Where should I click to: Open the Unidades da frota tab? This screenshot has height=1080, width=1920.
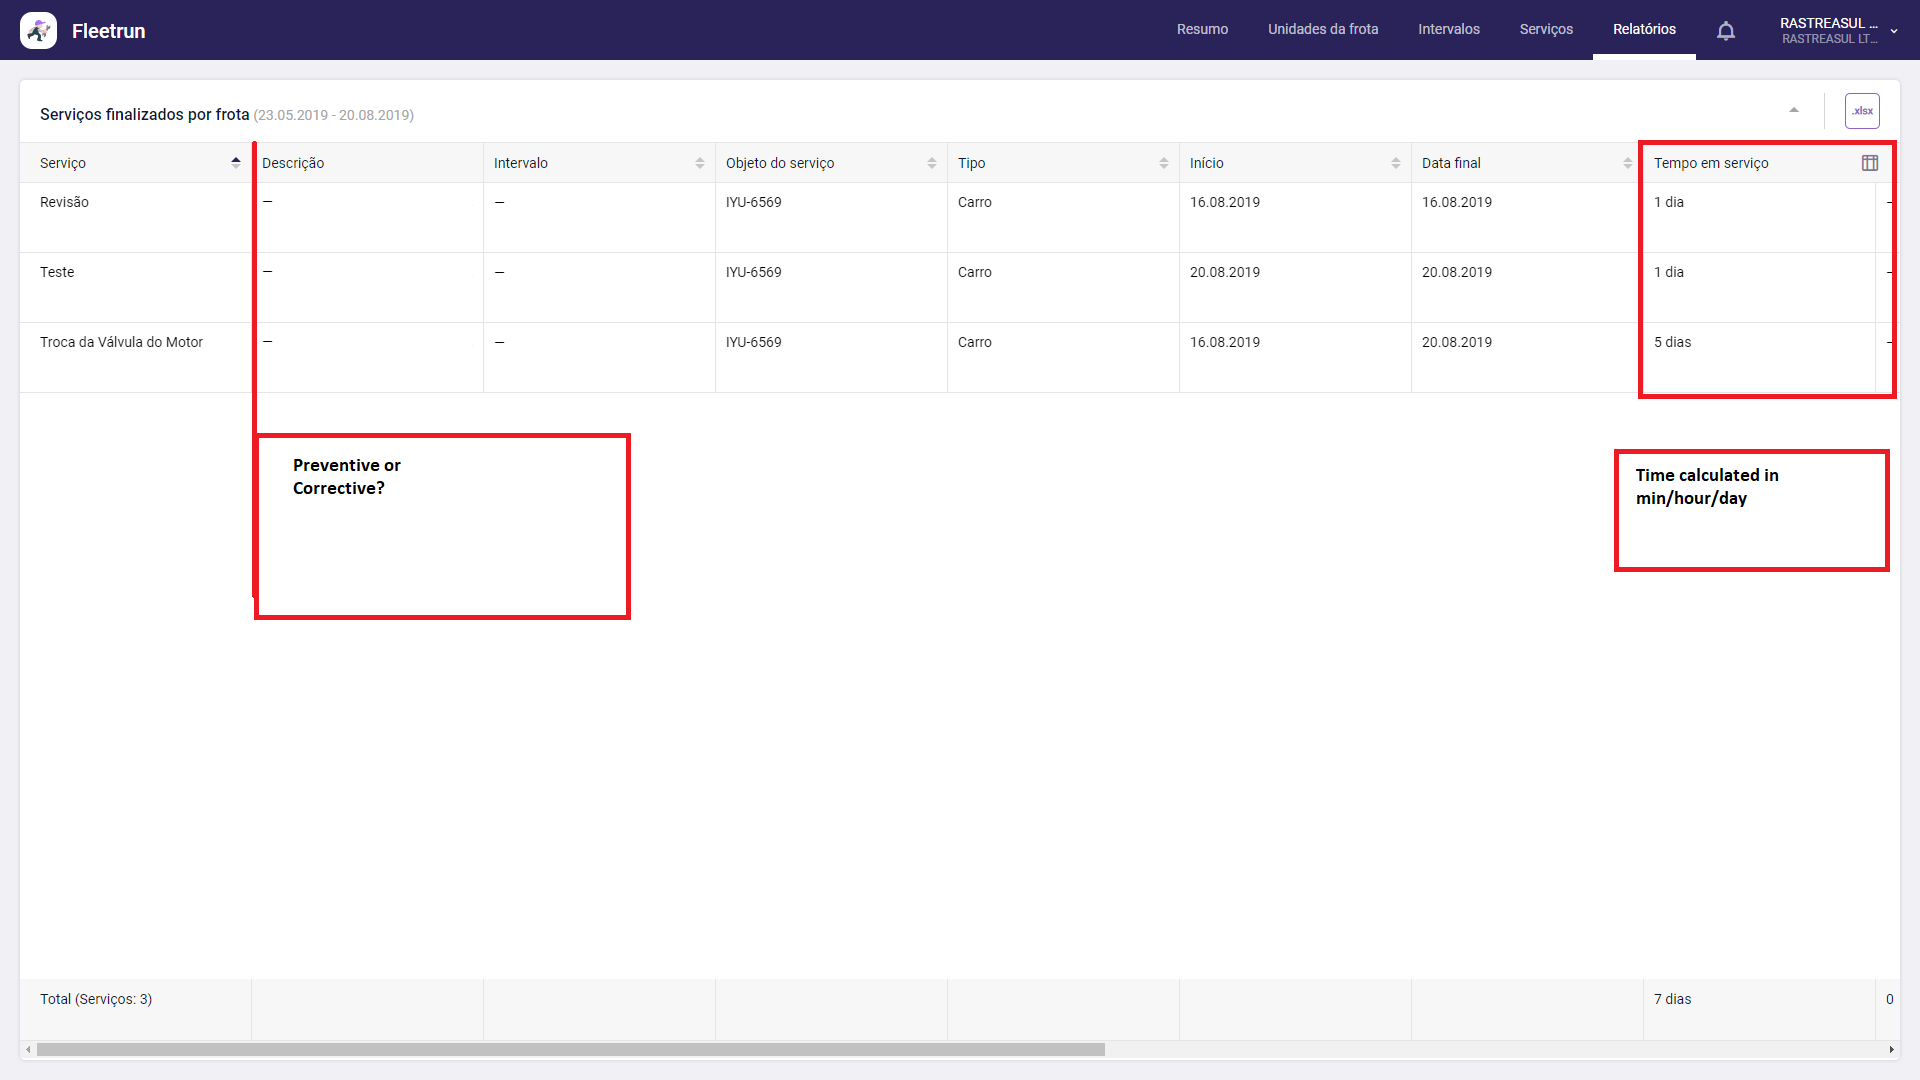[1323, 30]
